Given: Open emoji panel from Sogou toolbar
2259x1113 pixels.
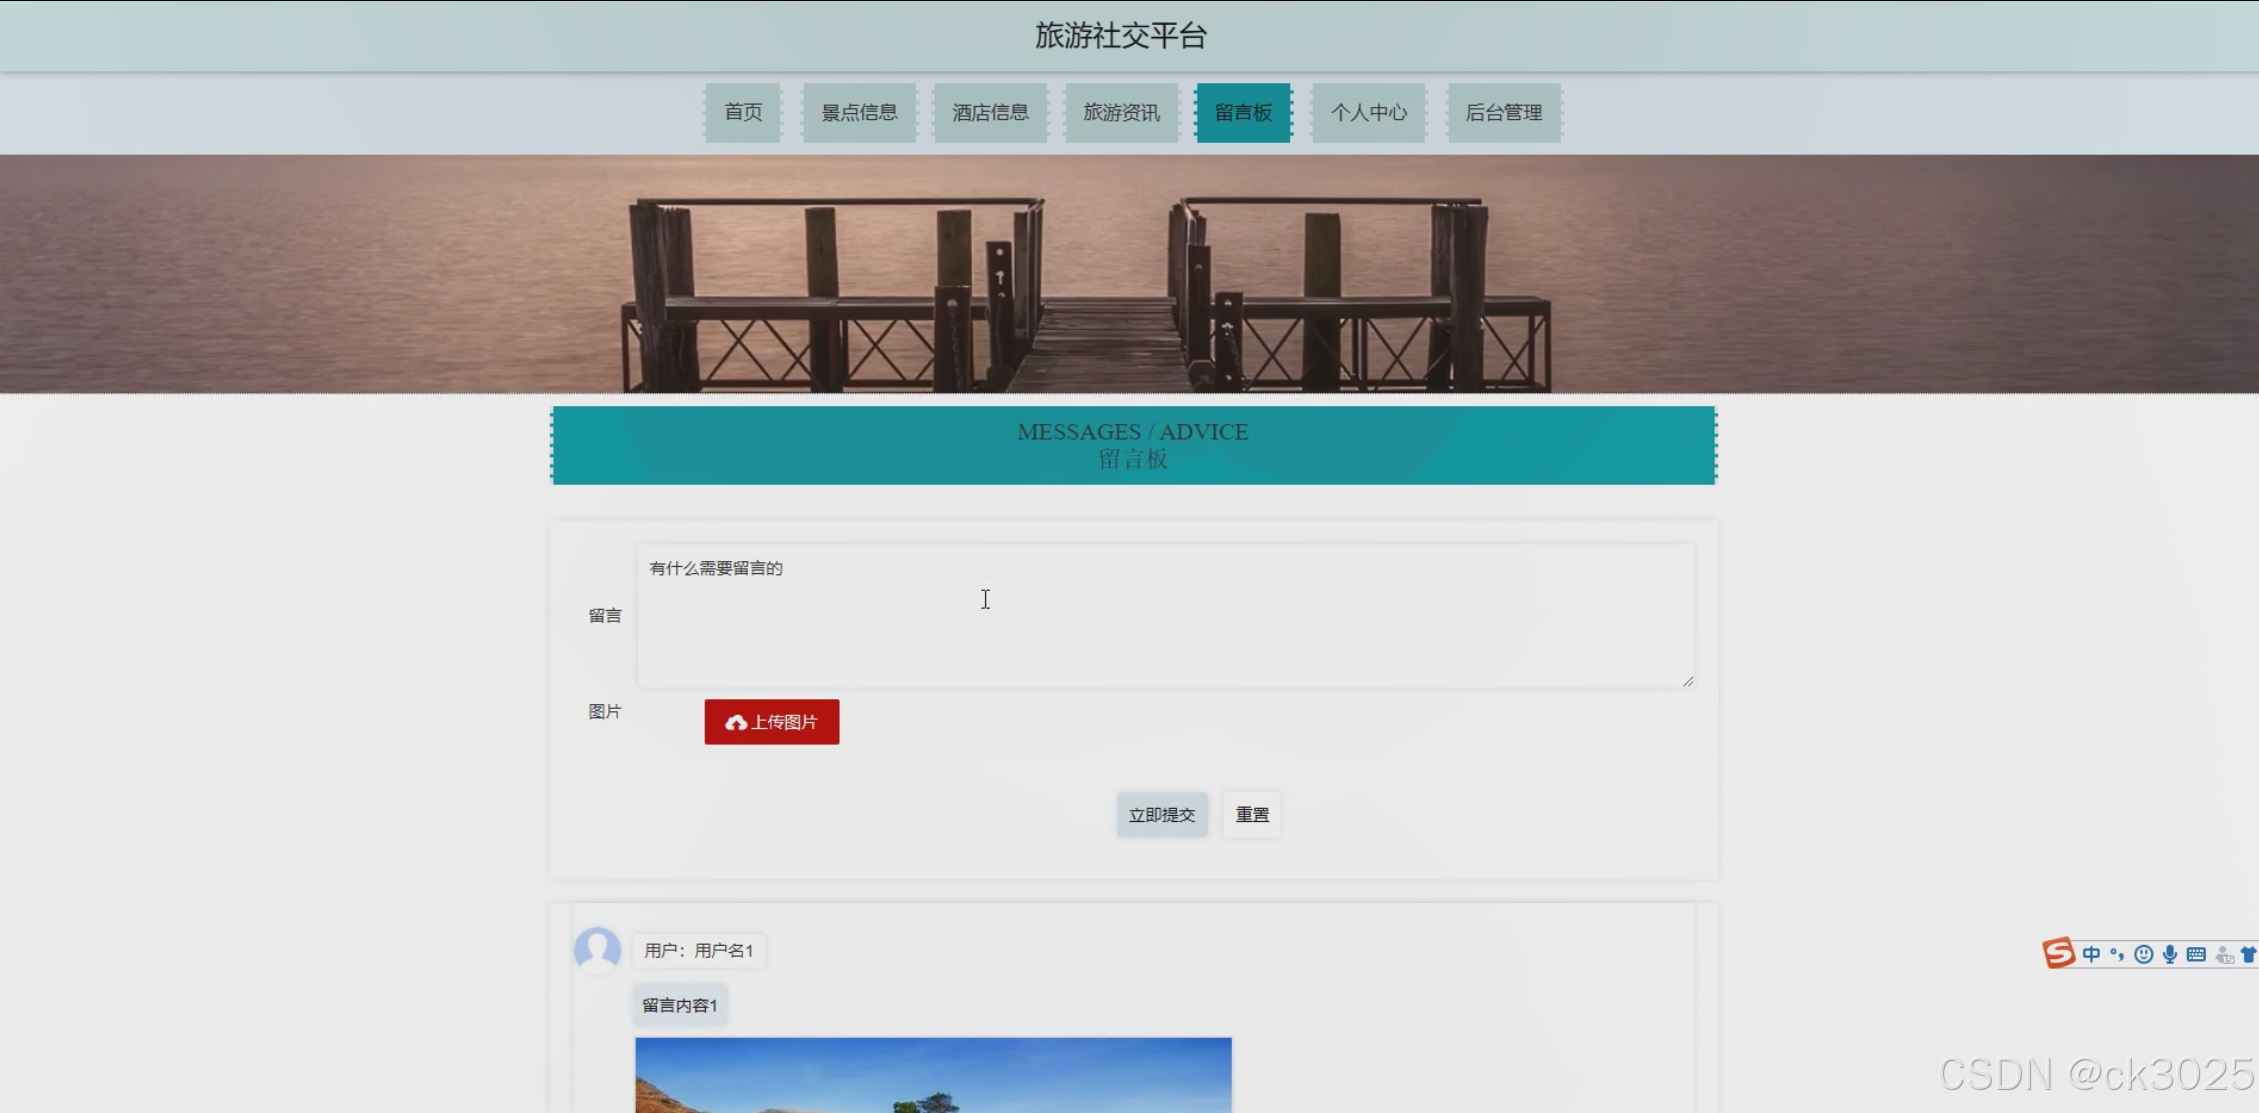Looking at the screenshot, I should coord(2143,954).
